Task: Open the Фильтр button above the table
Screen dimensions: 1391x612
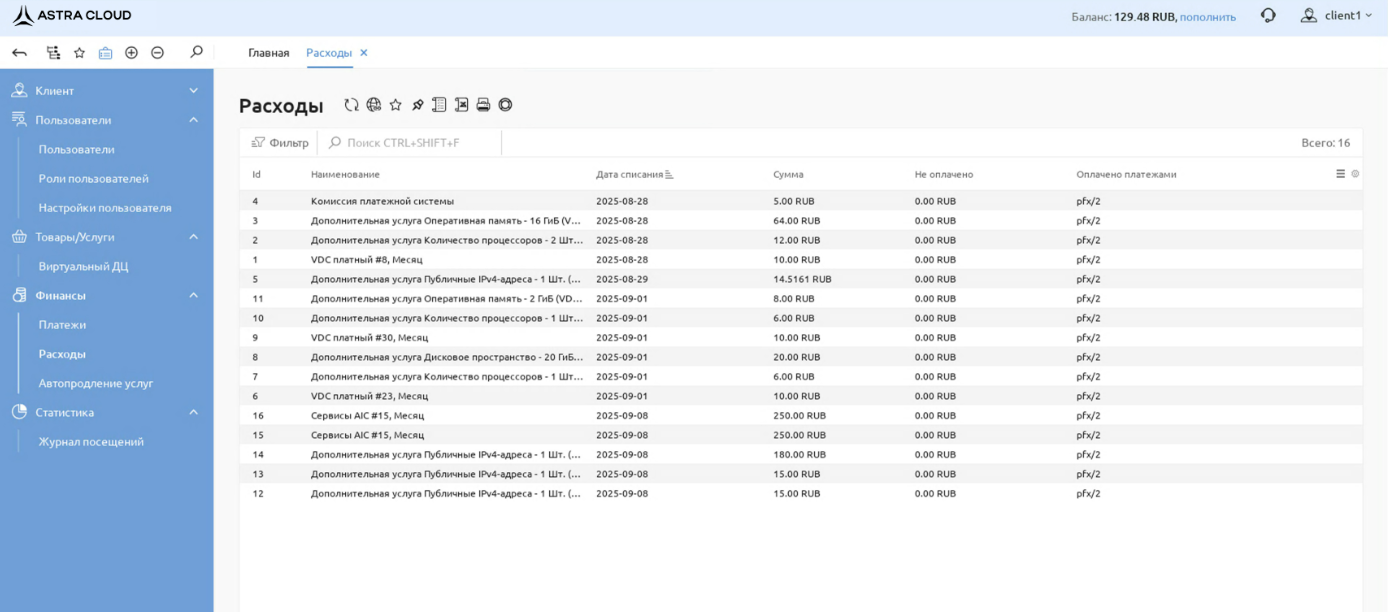Action: point(280,143)
